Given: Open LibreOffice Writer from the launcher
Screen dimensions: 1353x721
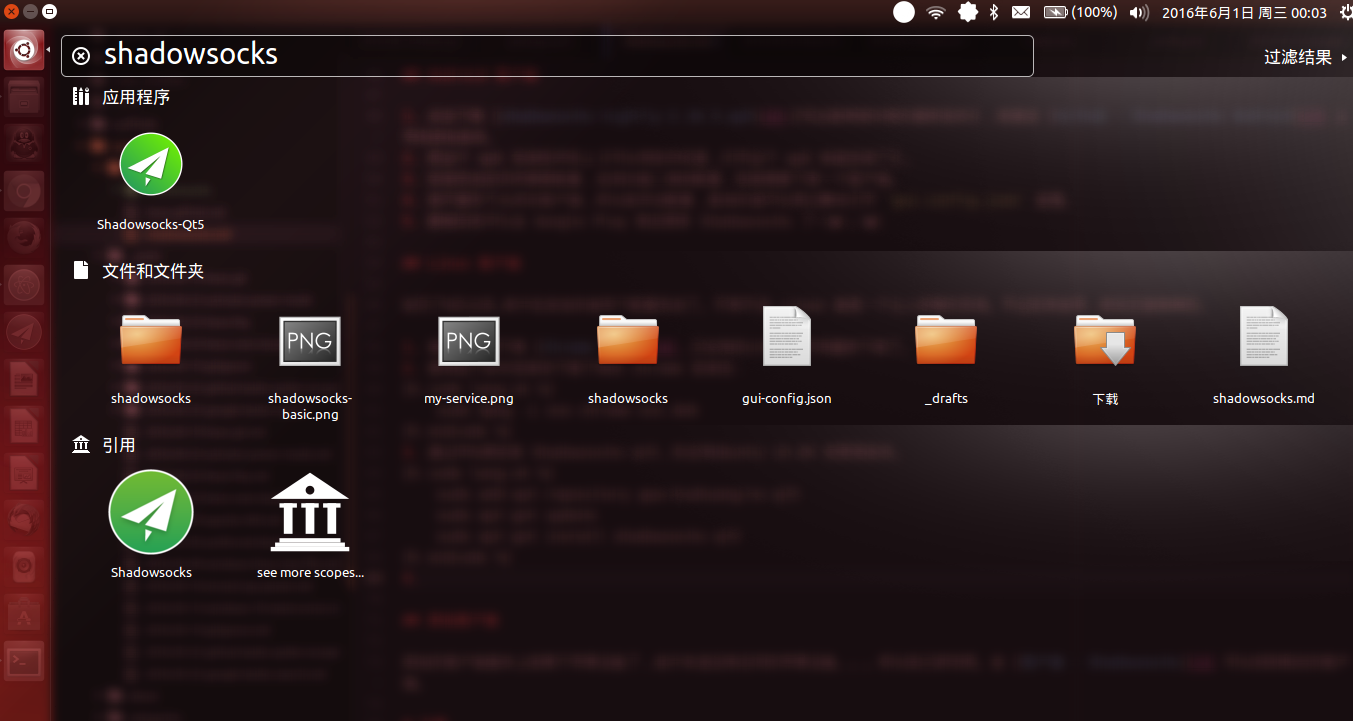Looking at the screenshot, I should pos(24,380).
